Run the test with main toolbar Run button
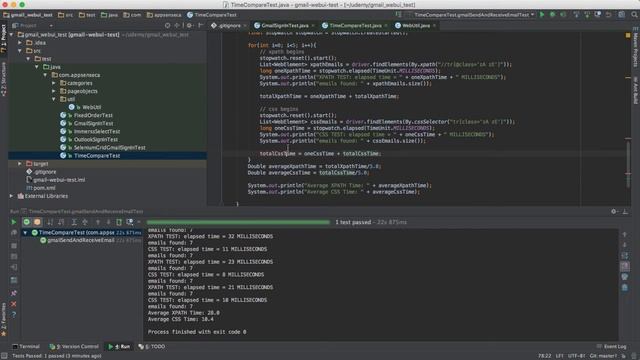This screenshot has width=640, height=360. (x=542, y=15)
